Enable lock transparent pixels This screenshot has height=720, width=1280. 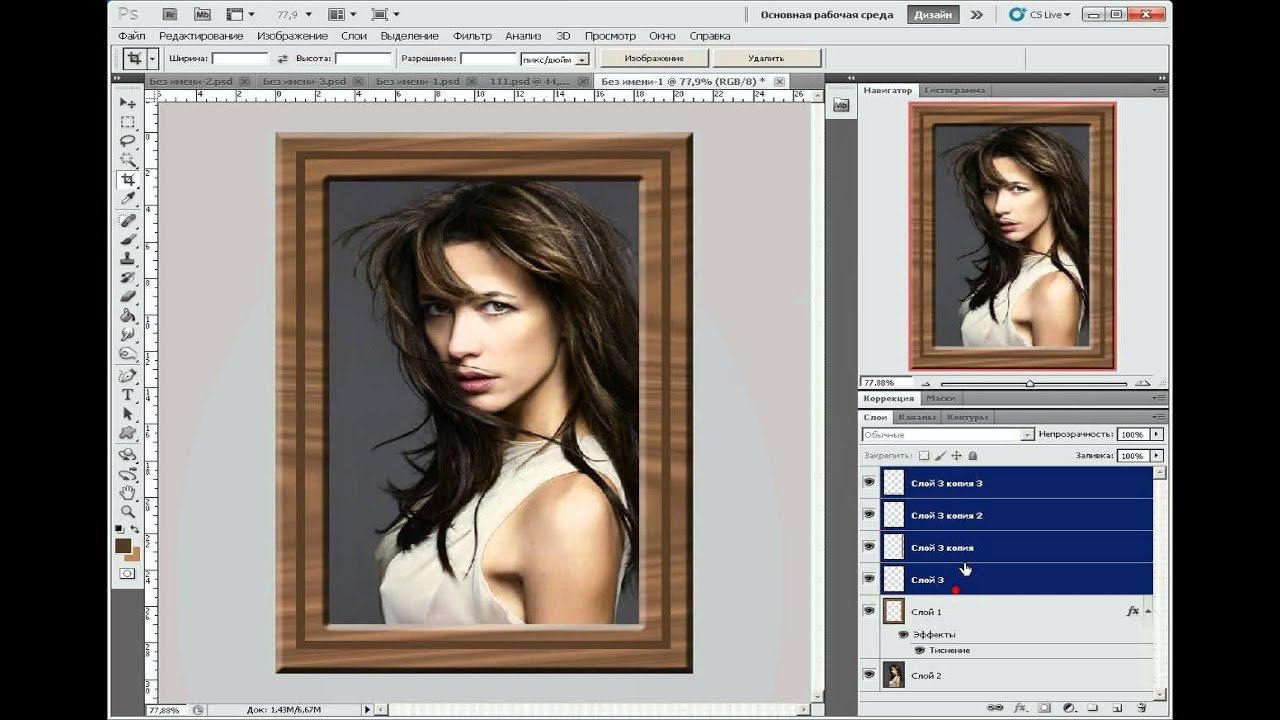924,455
